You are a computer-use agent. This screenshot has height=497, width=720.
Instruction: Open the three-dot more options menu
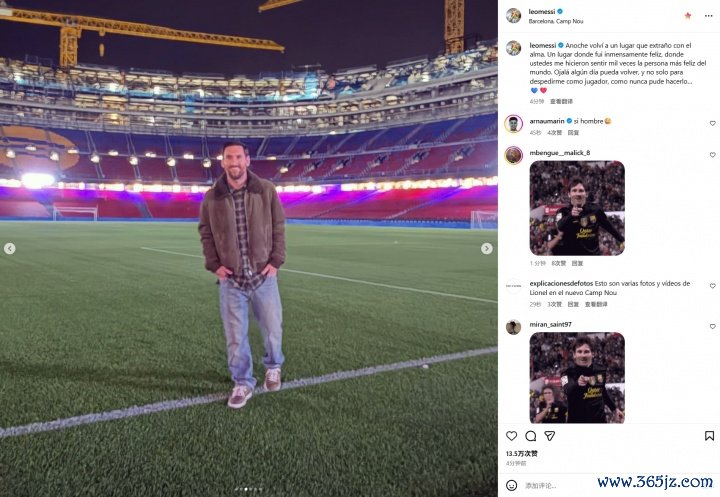pos(709,15)
